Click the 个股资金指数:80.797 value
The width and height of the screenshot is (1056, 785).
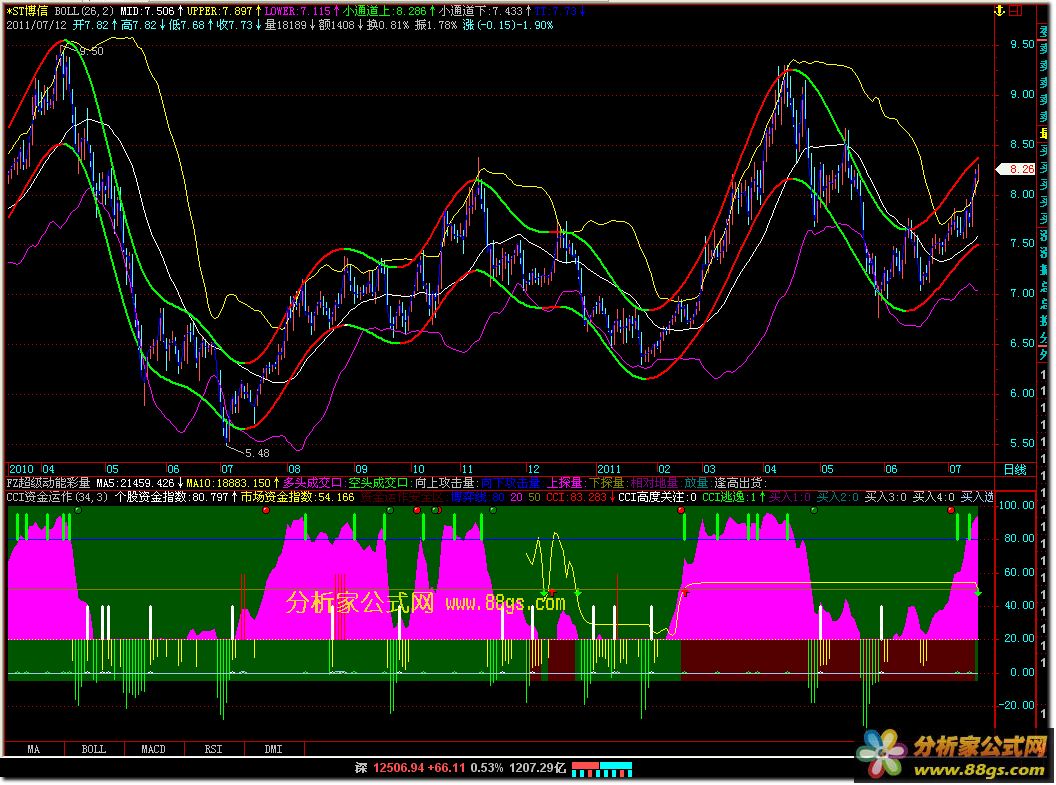(x=171, y=497)
